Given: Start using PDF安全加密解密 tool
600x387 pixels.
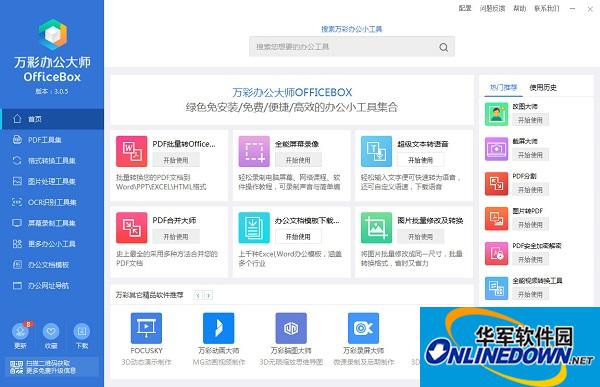Looking at the screenshot, I should (x=530, y=260).
